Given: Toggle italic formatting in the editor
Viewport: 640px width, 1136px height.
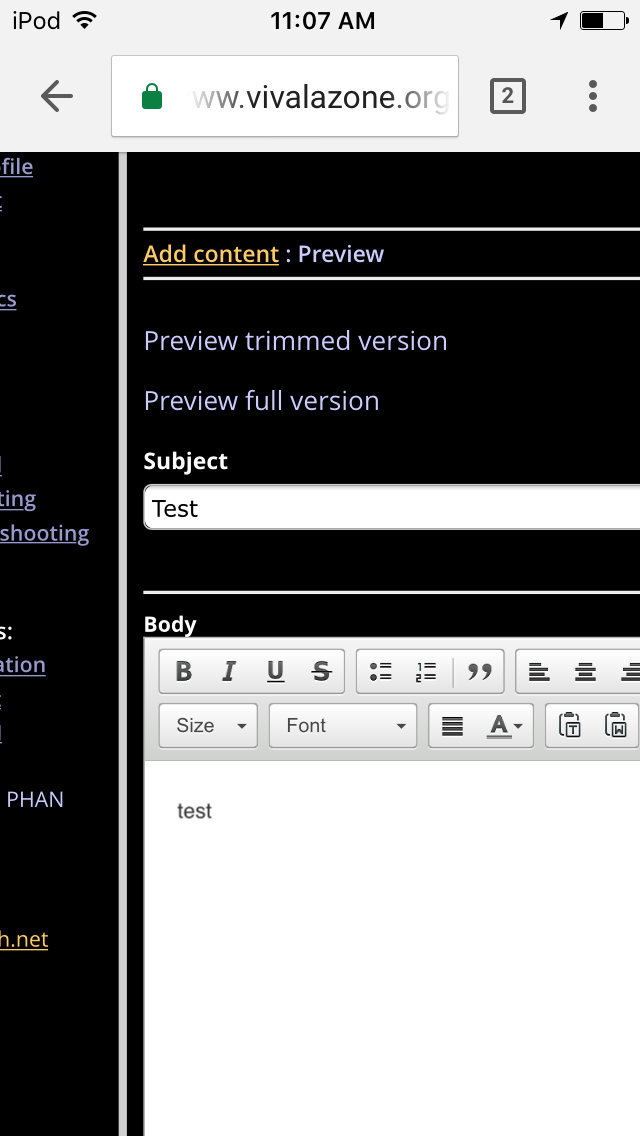Looking at the screenshot, I should pos(229,672).
